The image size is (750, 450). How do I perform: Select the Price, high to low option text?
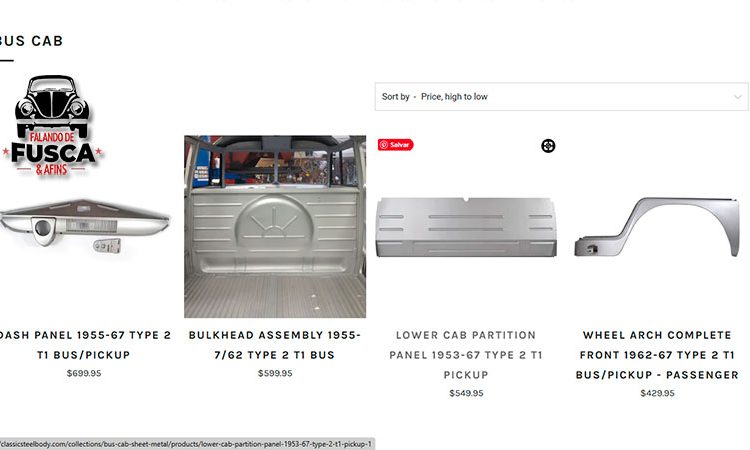coord(454,97)
